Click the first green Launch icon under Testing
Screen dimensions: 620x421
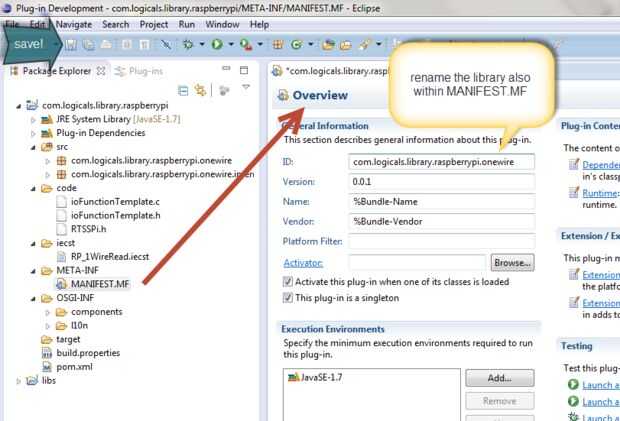573,385
